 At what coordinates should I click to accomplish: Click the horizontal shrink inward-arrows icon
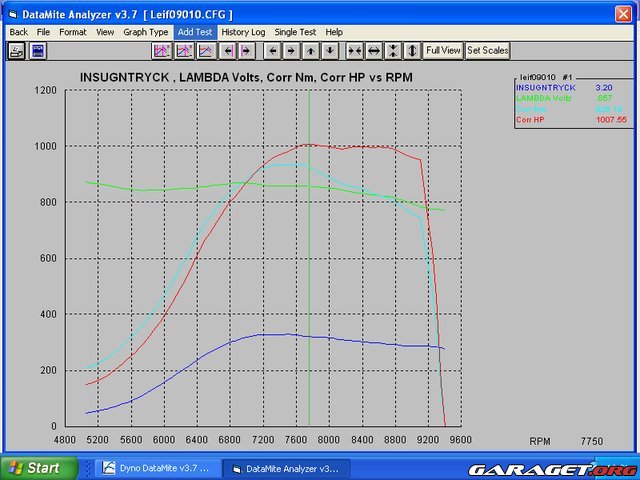click(x=354, y=50)
